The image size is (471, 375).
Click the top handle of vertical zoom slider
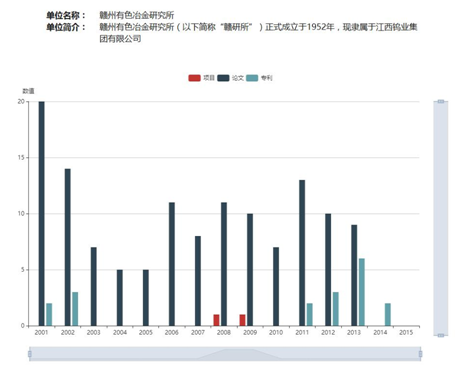click(x=441, y=101)
